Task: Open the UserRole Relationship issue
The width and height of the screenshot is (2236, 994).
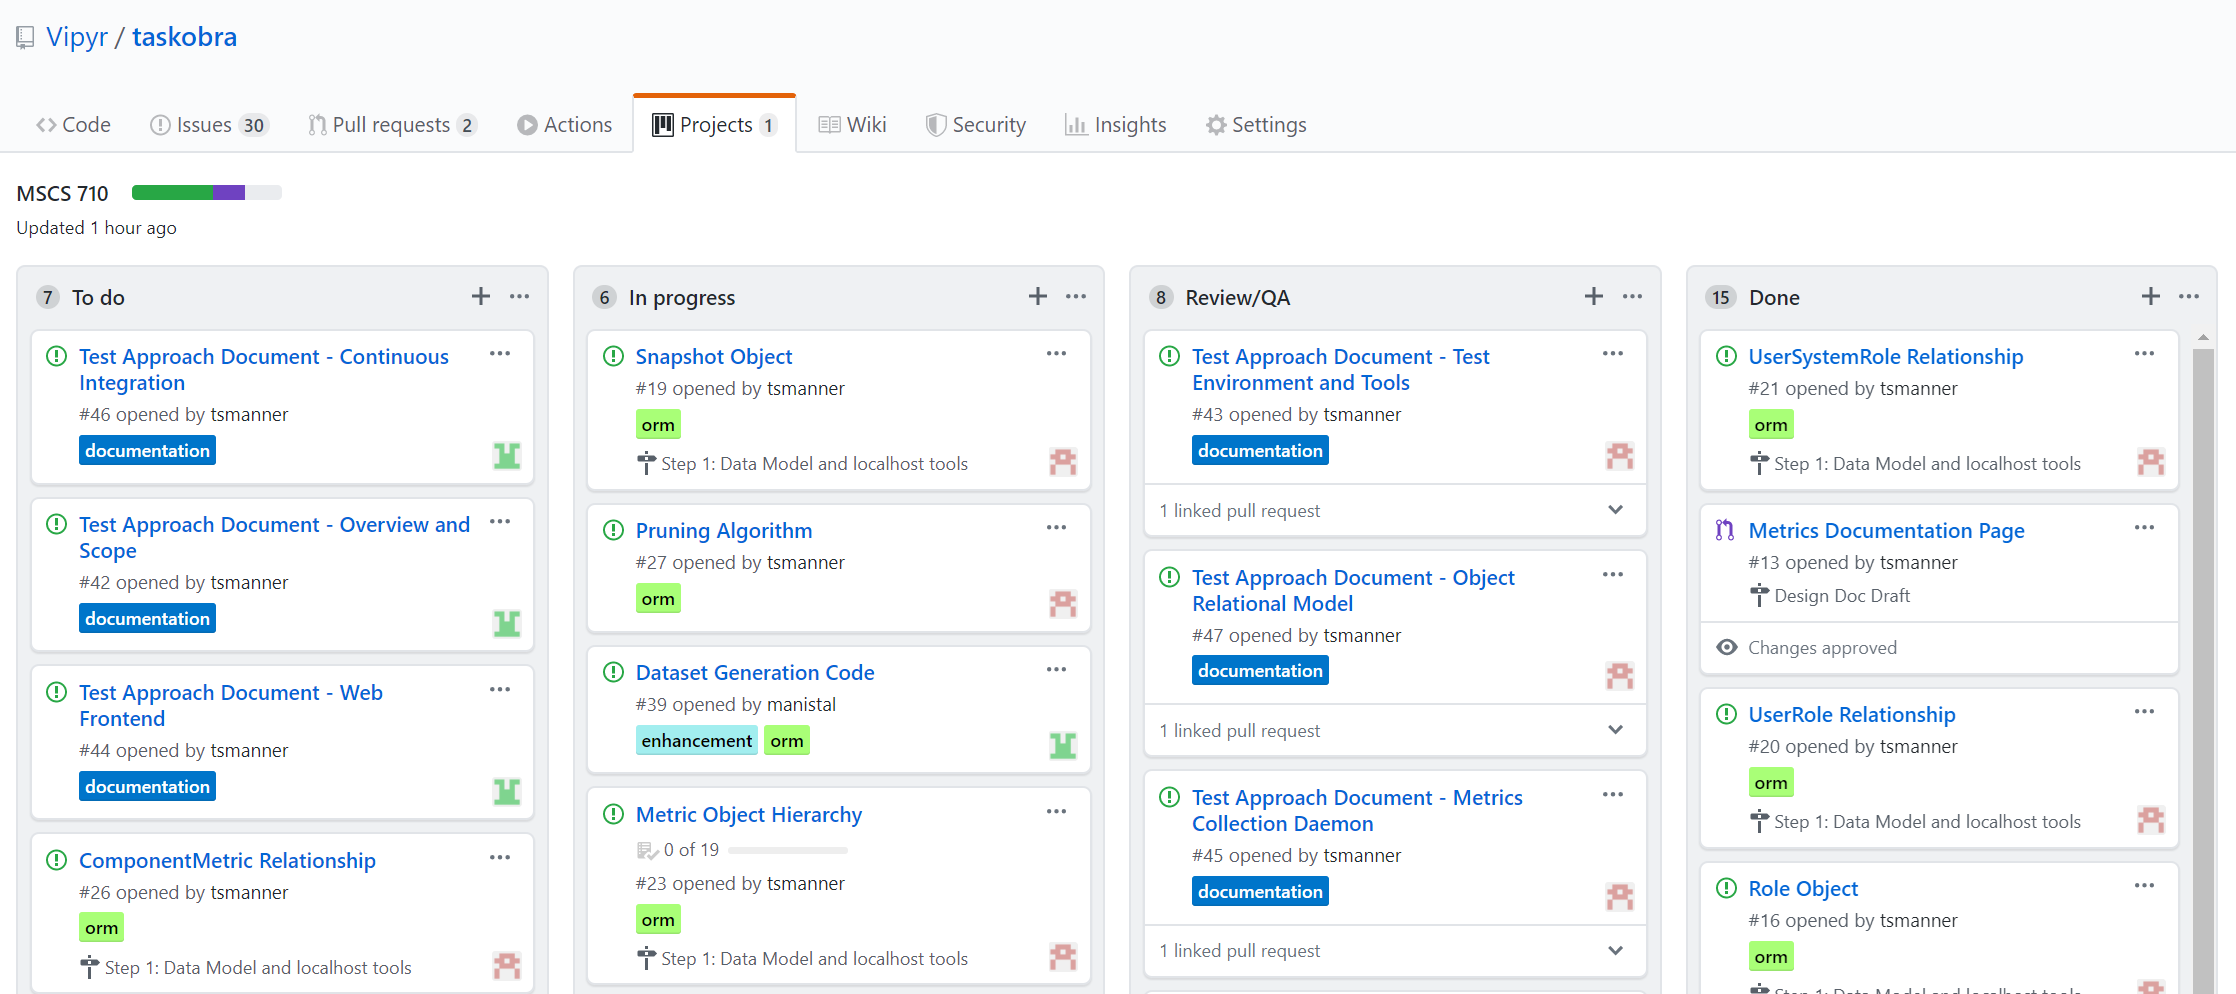Action: [1852, 714]
